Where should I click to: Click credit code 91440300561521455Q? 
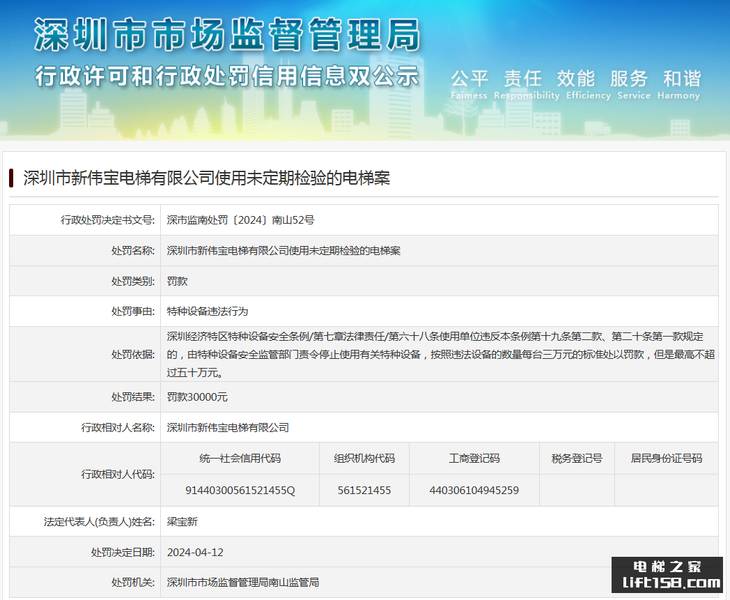(x=240, y=490)
